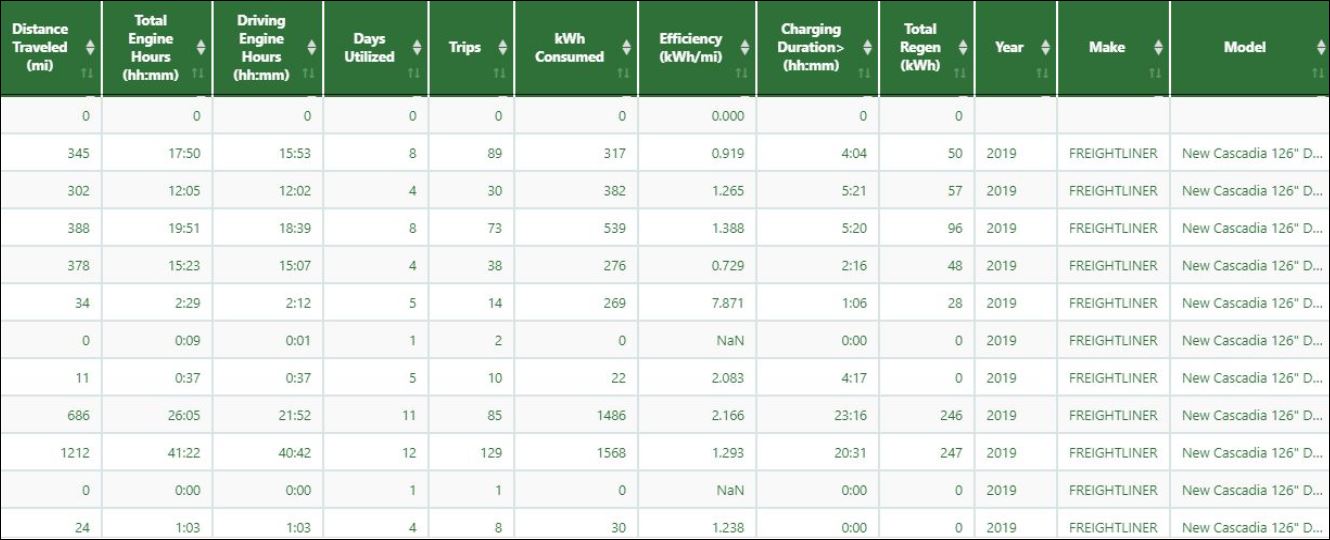The image size is (1330, 540).
Task: Click Trips column sort arrows
Action: (x=502, y=47)
